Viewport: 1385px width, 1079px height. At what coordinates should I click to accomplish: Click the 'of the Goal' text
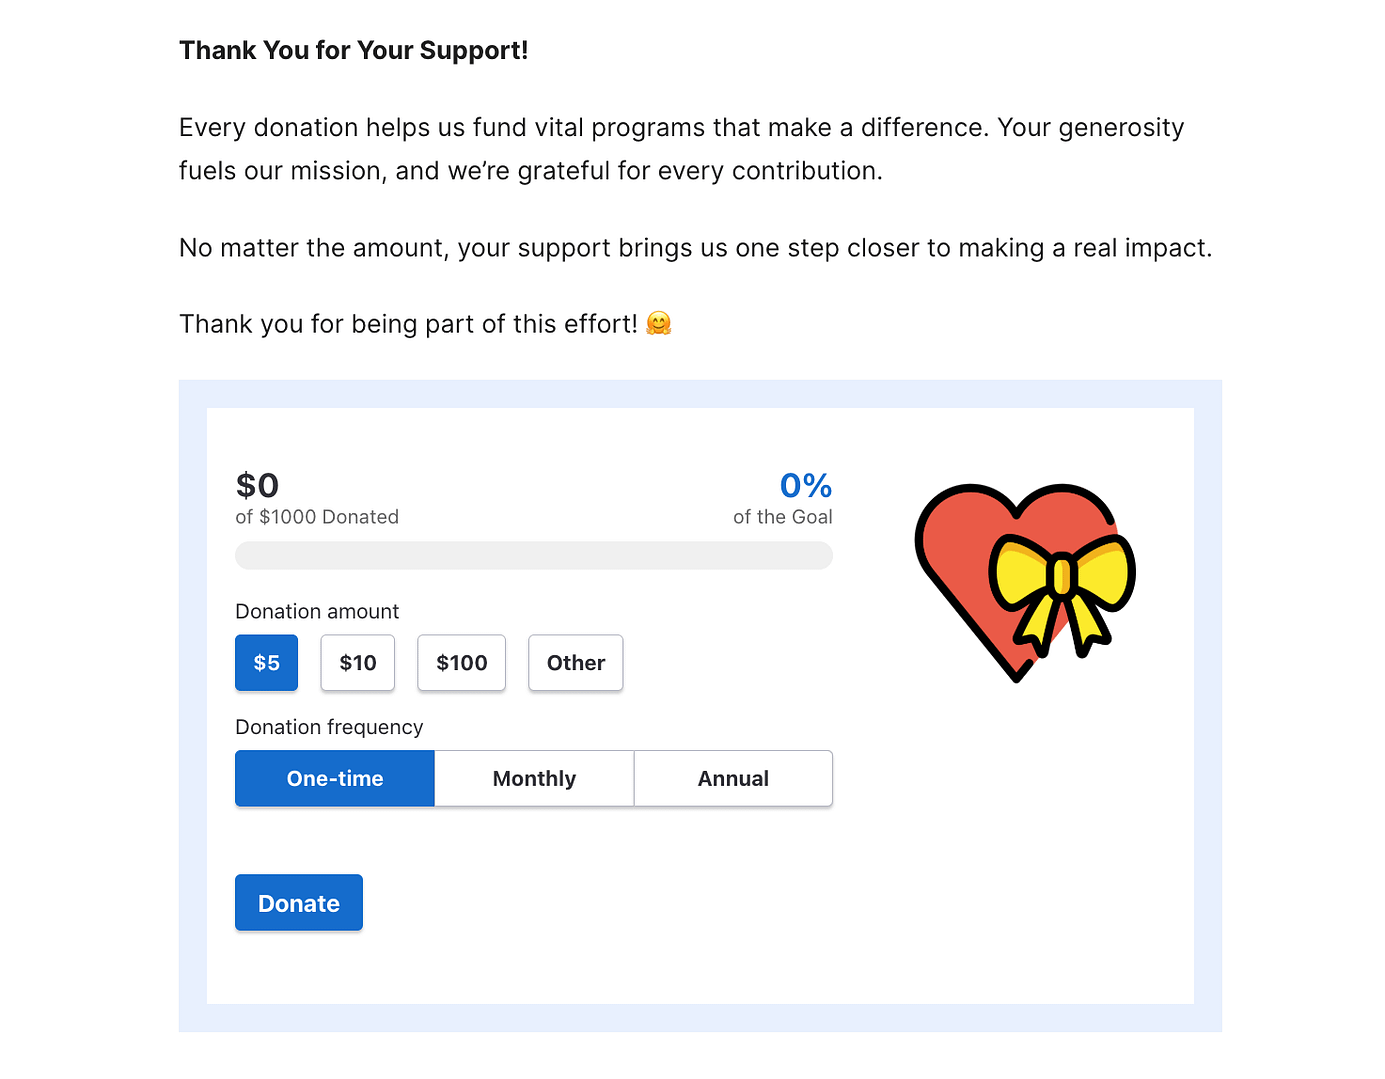pos(783,517)
